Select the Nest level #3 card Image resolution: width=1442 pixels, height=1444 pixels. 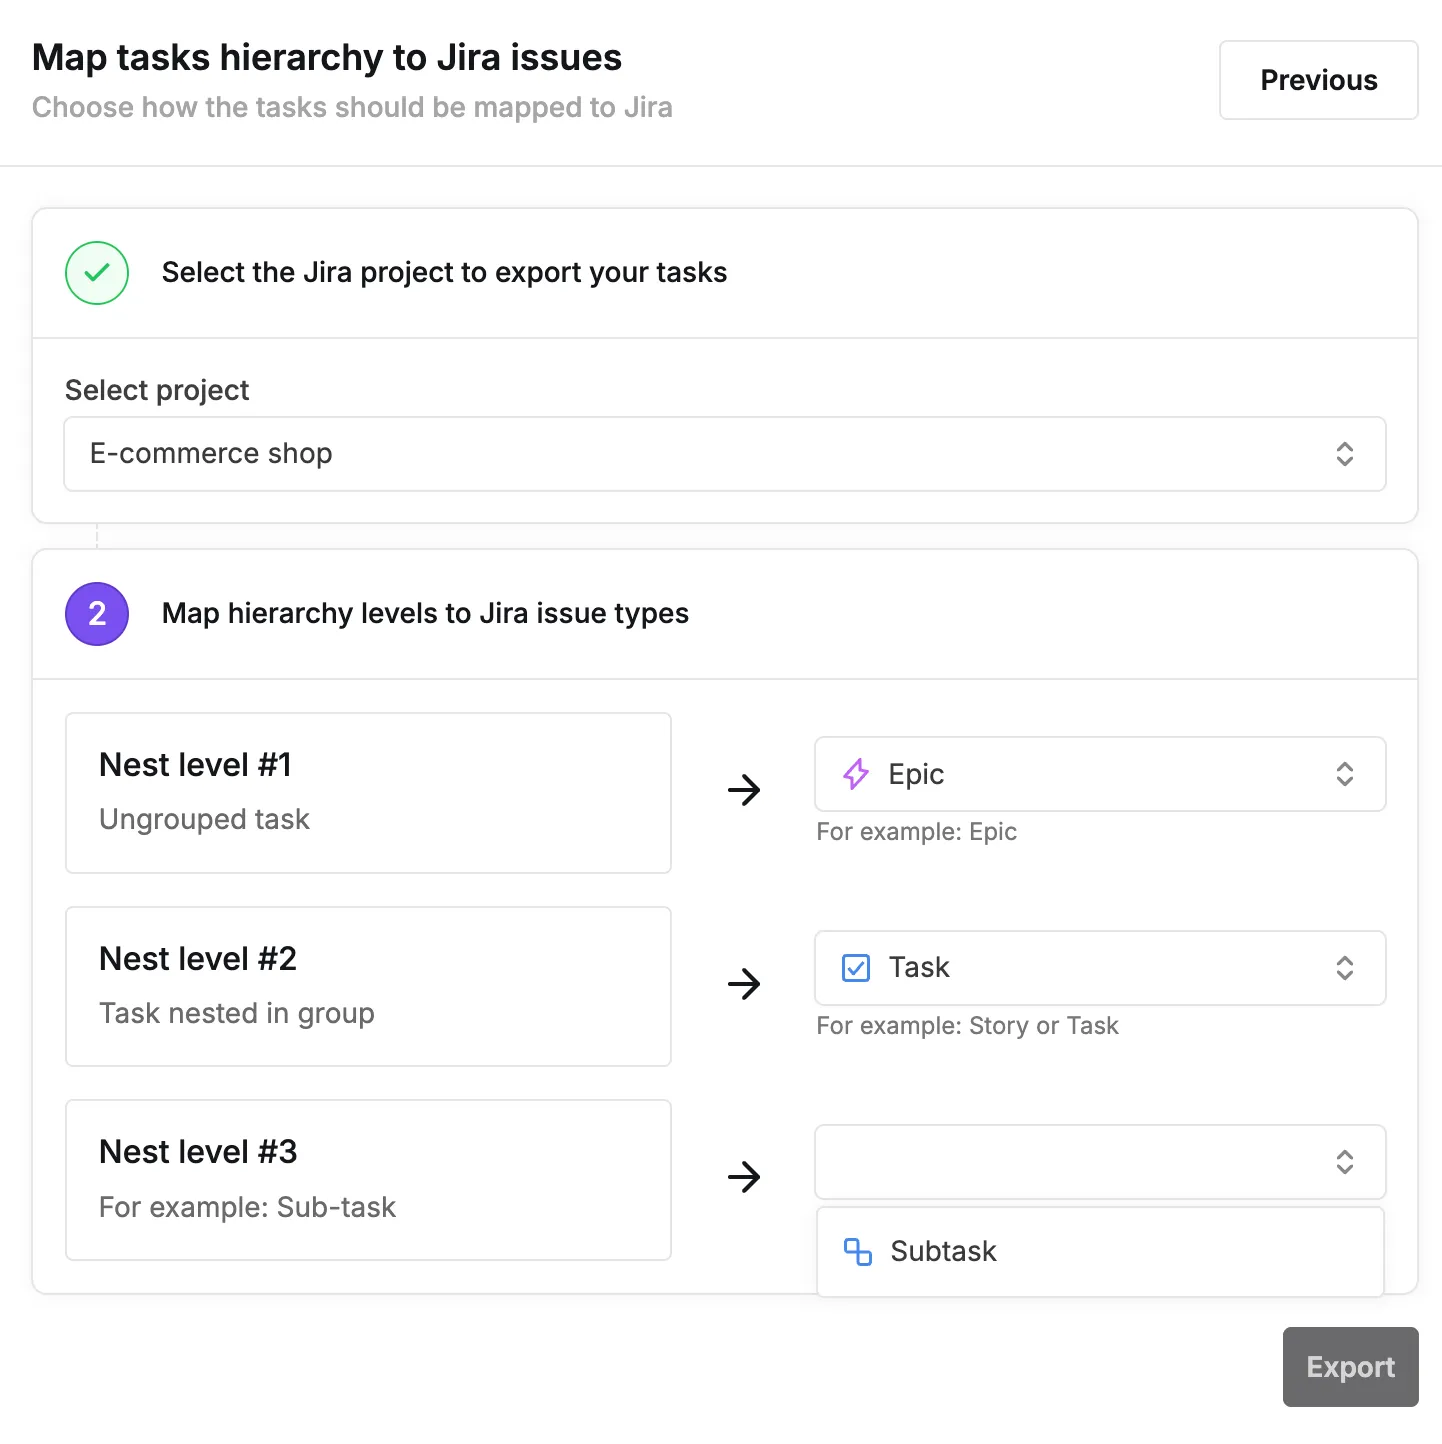pos(368,1180)
